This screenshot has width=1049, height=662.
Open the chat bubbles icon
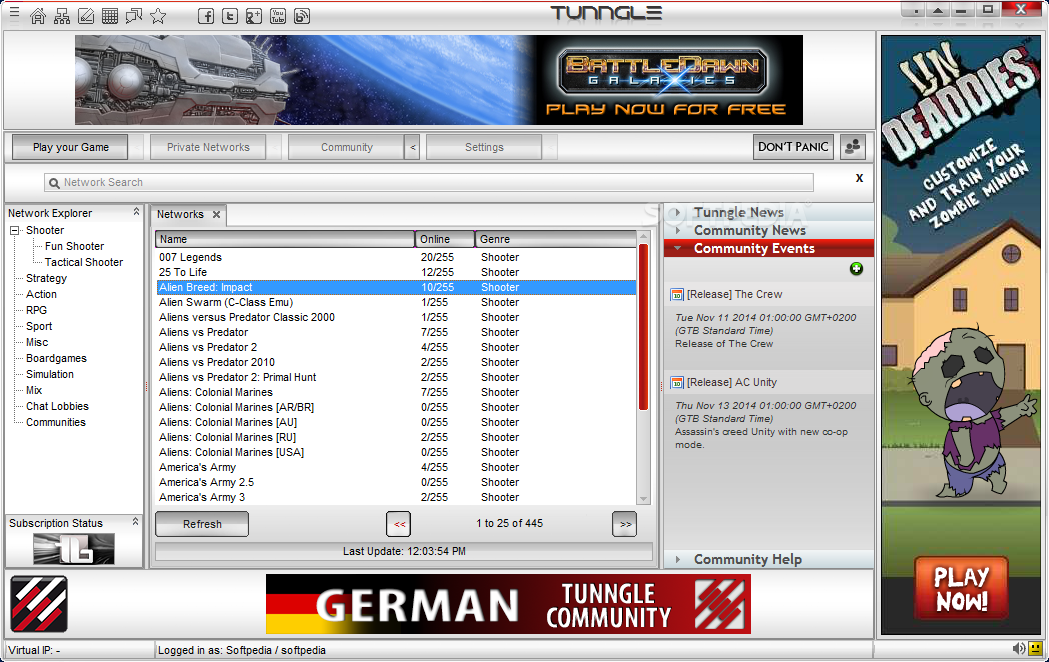[x=134, y=16]
